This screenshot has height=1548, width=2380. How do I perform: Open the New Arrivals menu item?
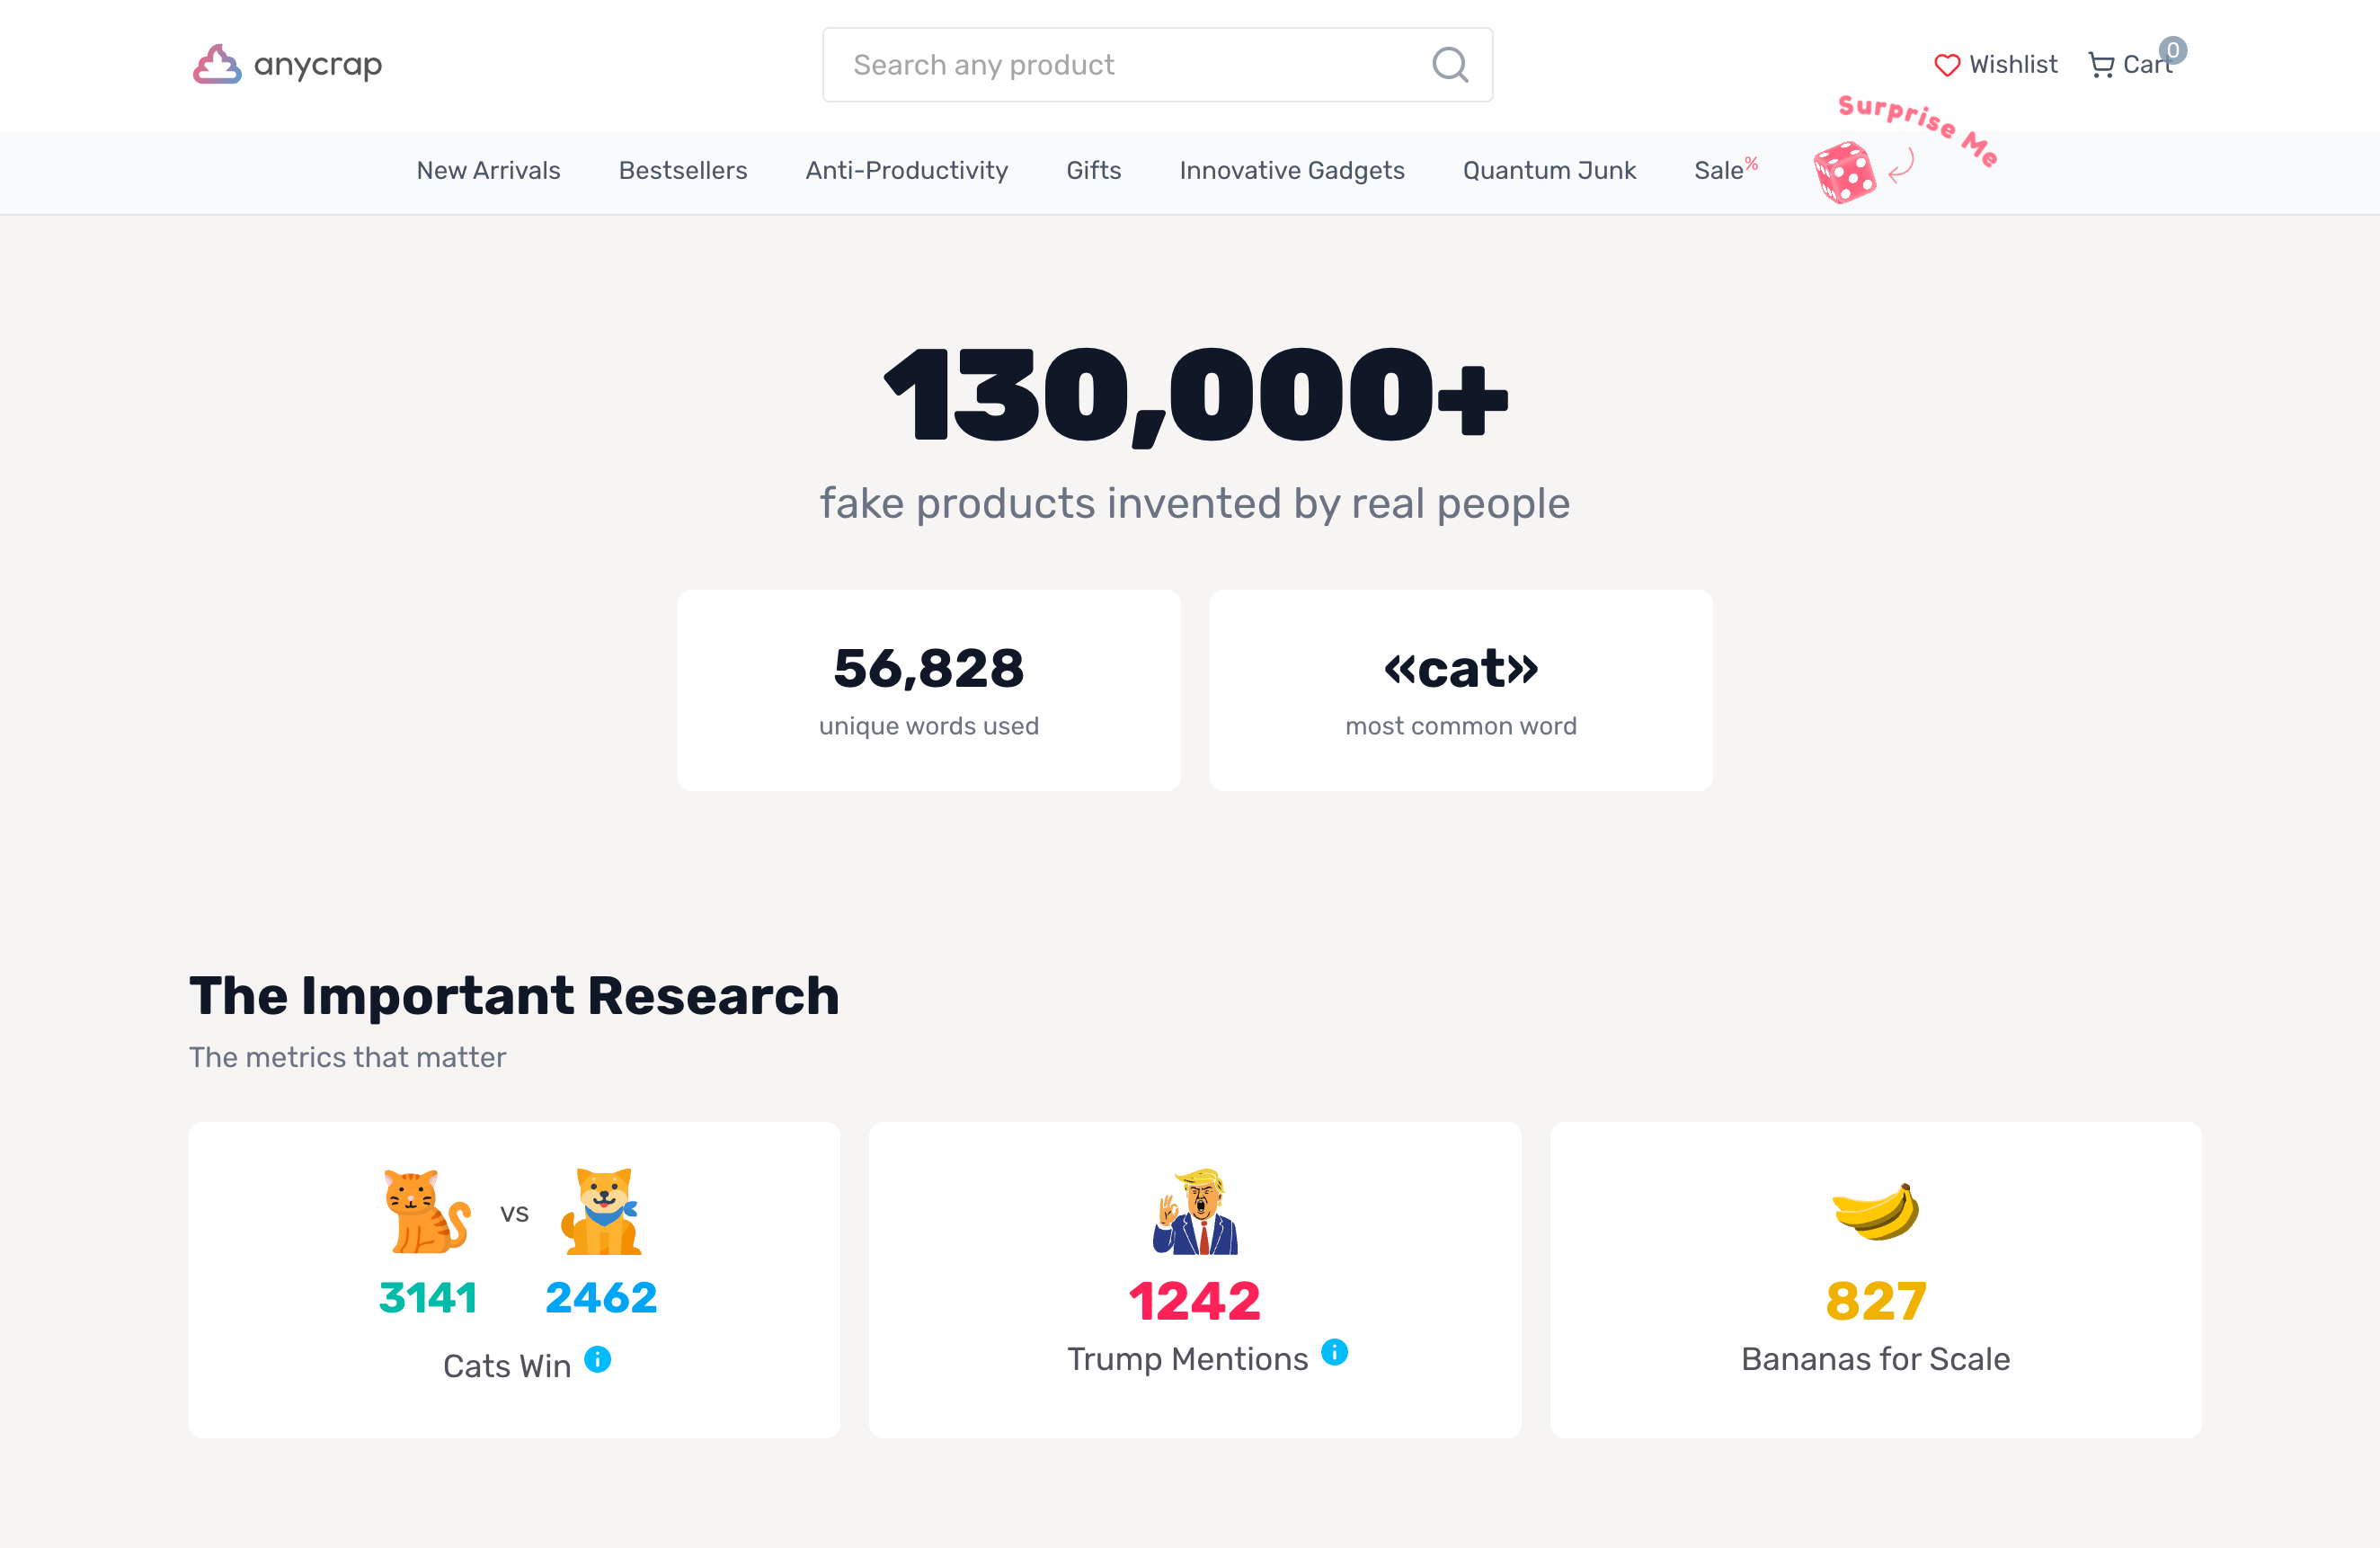488,171
